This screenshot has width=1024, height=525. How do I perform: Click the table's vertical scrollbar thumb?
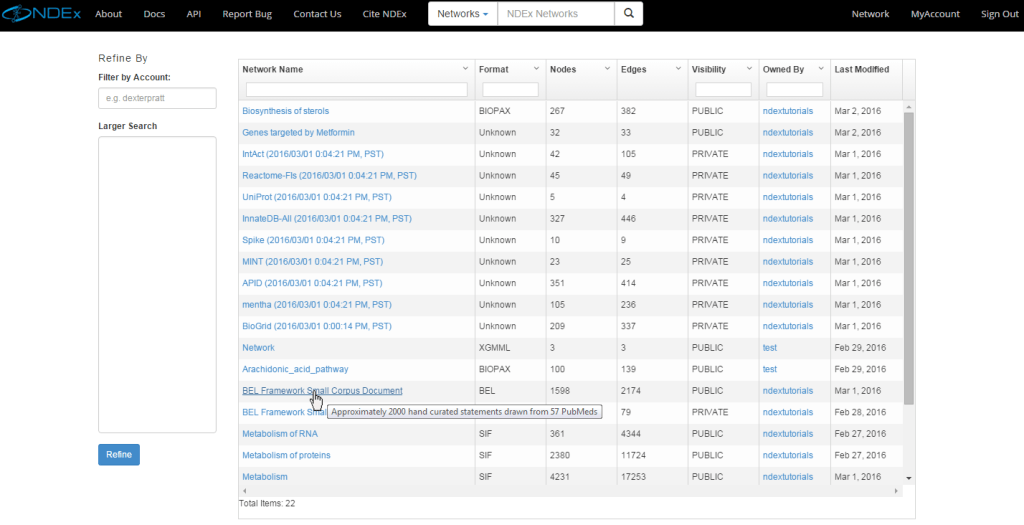pos(908,258)
